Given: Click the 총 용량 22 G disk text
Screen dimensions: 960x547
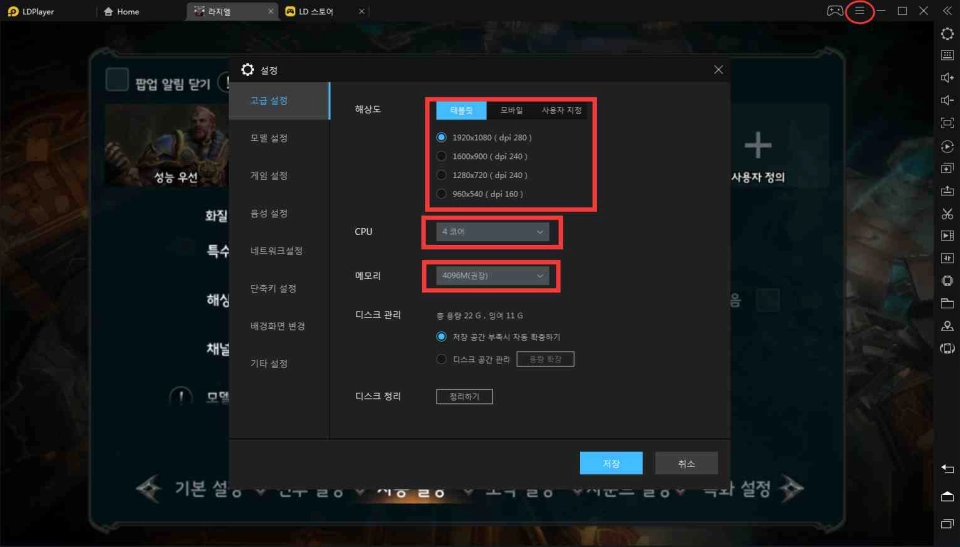Looking at the screenshot, I should pyautogui.click(x=480, y=316).
